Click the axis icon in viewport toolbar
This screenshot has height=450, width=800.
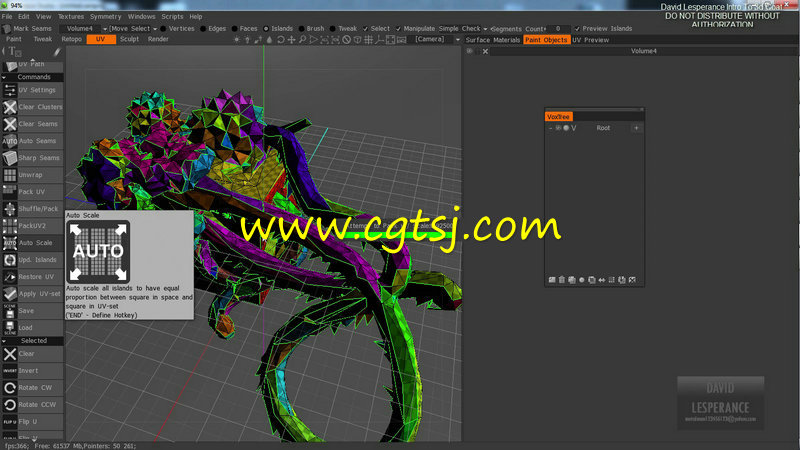click(x=379, y=39)
